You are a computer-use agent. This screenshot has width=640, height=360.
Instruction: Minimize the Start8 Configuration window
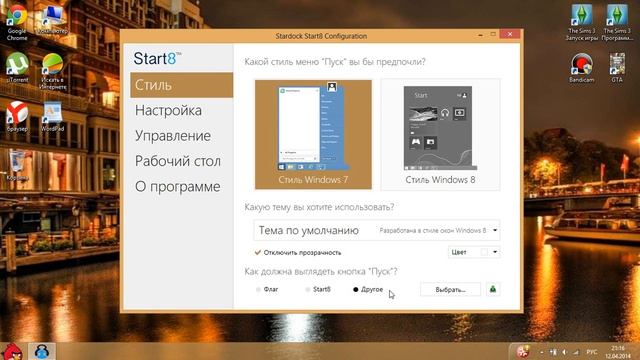click(x=480, y=35)
